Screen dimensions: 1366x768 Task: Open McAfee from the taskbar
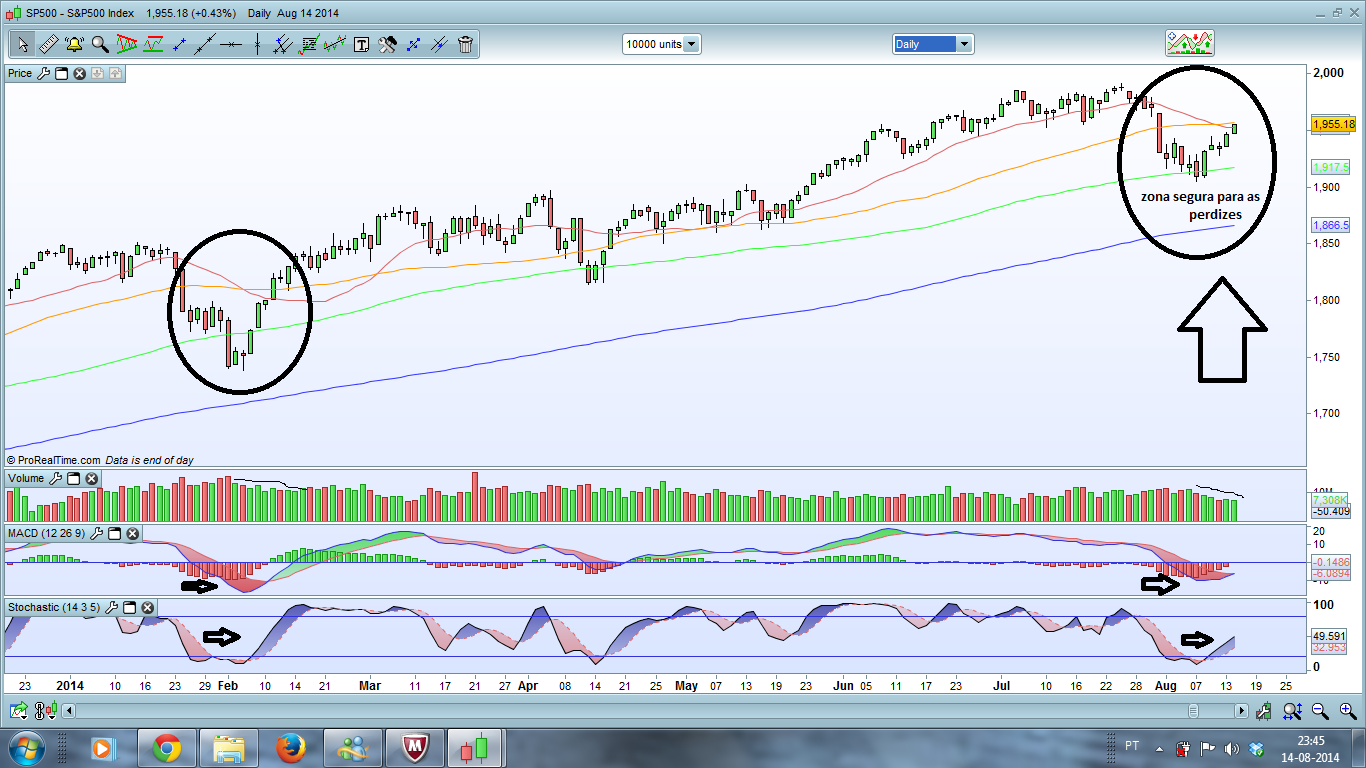416,747
